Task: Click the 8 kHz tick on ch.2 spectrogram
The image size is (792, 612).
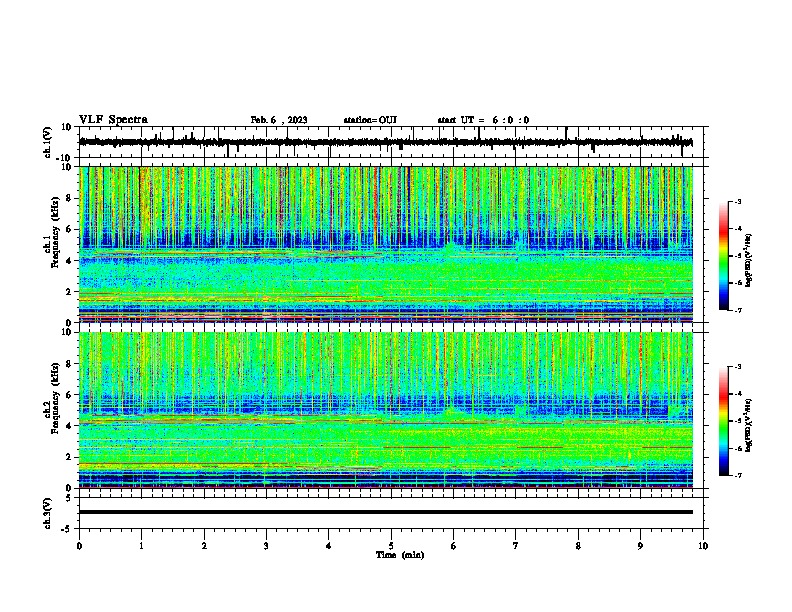Action: (69, 363)
